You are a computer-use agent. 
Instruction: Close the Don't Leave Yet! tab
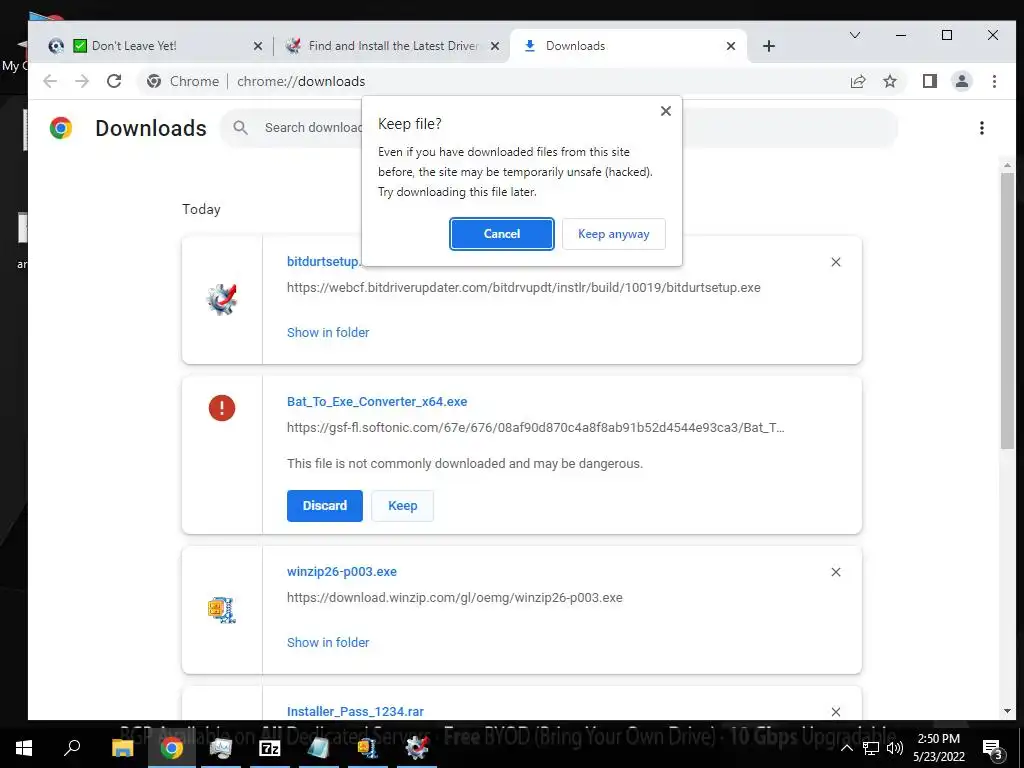tap(257, 46)
